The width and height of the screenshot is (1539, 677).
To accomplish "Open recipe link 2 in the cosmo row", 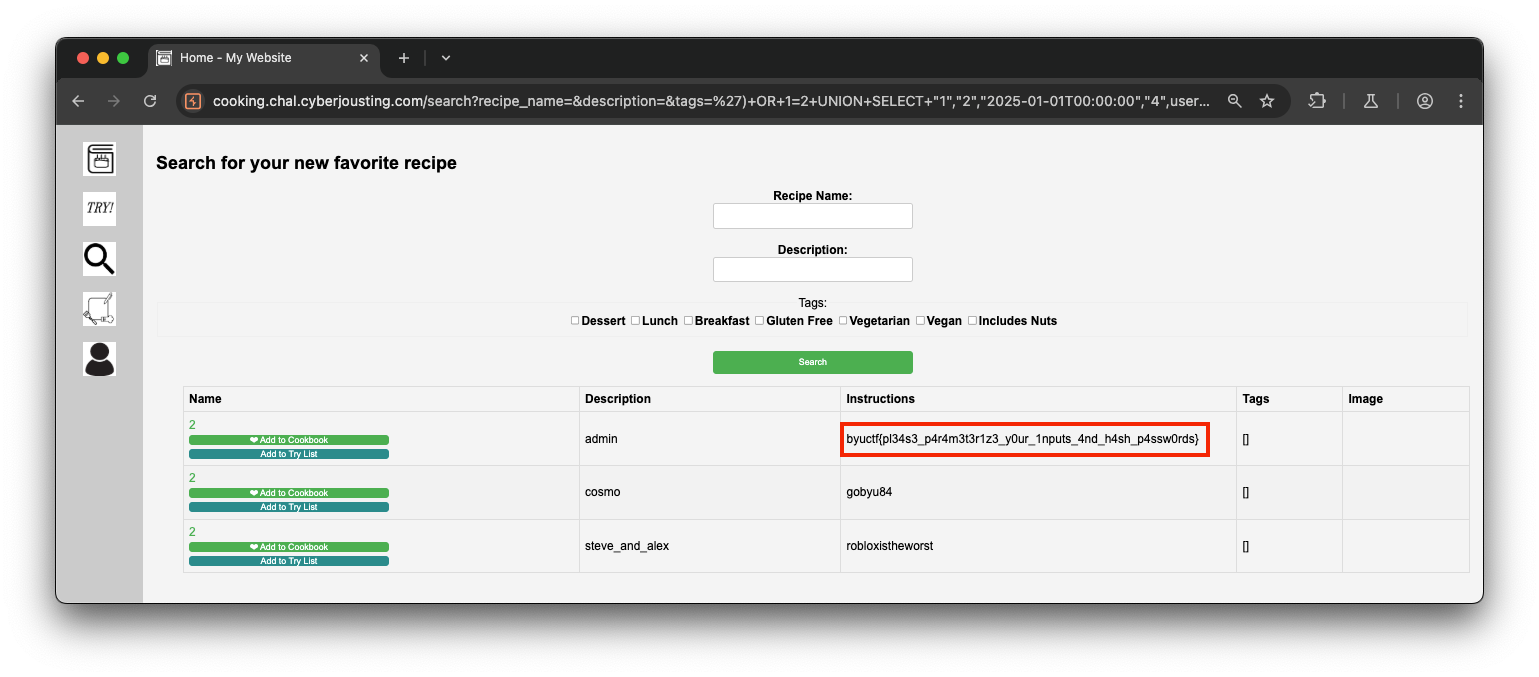I will click(x=192, y=478).
